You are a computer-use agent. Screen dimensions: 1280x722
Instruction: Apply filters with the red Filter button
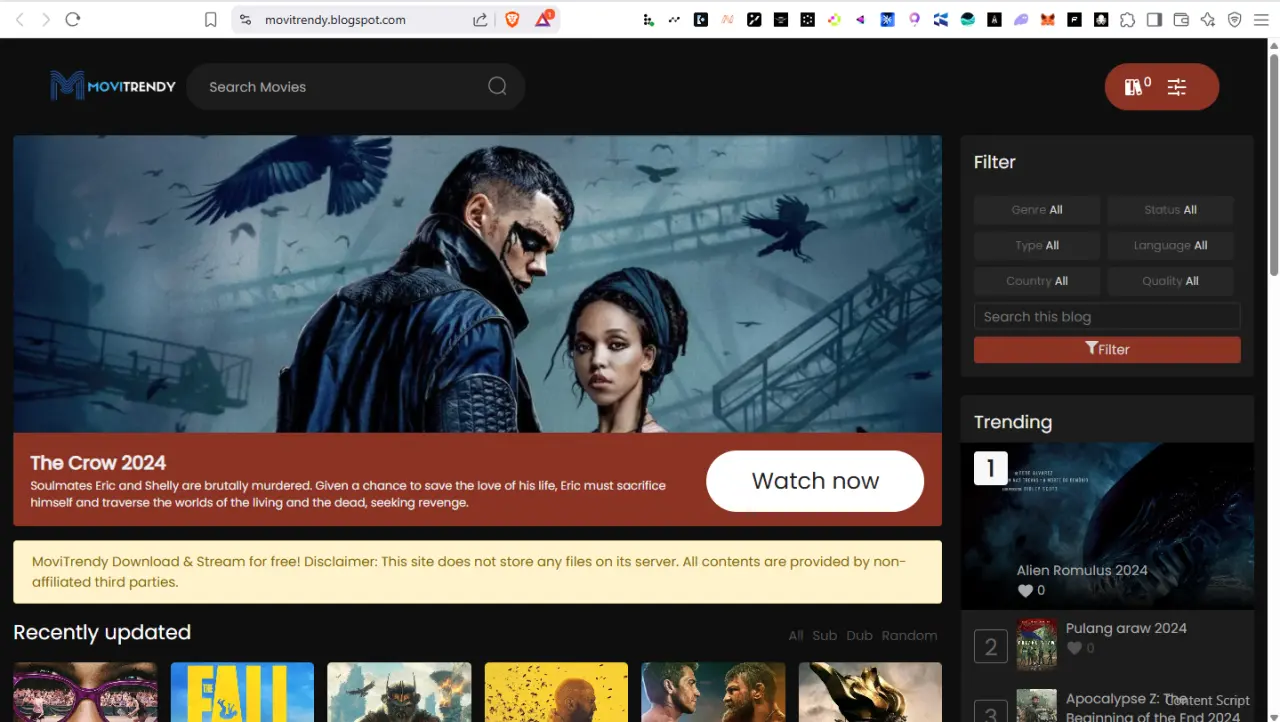tap(1107, 349)
